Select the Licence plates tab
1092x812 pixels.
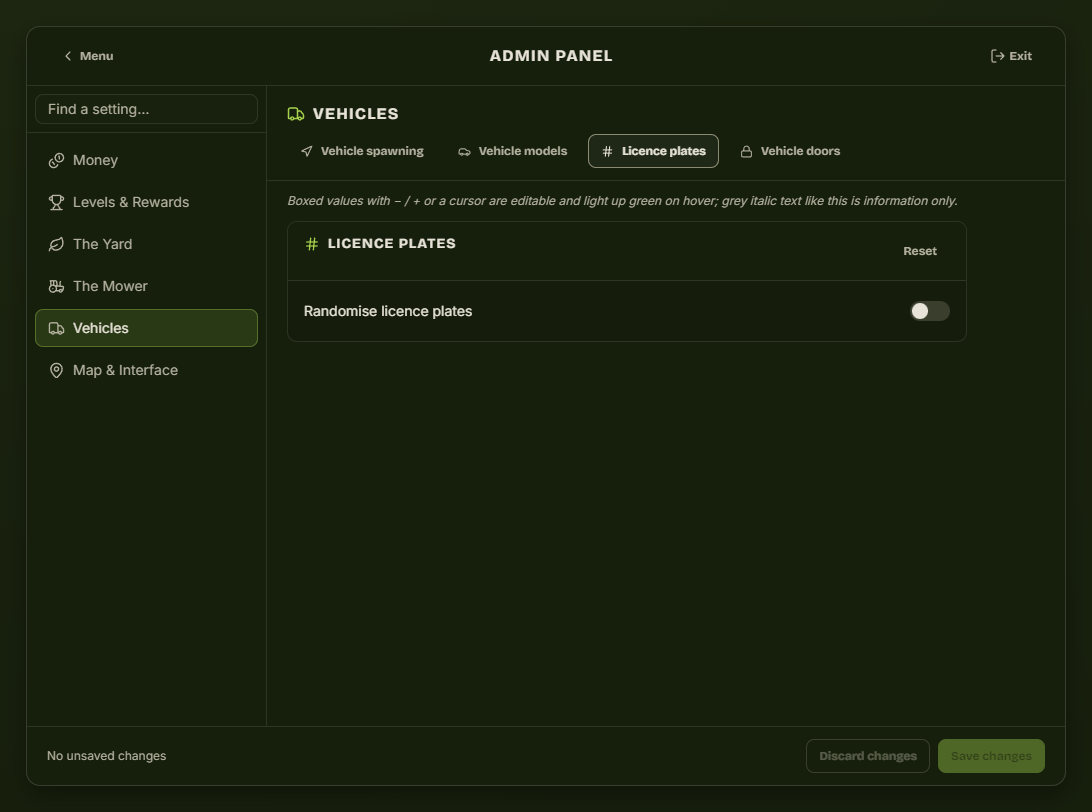point(653,151)
